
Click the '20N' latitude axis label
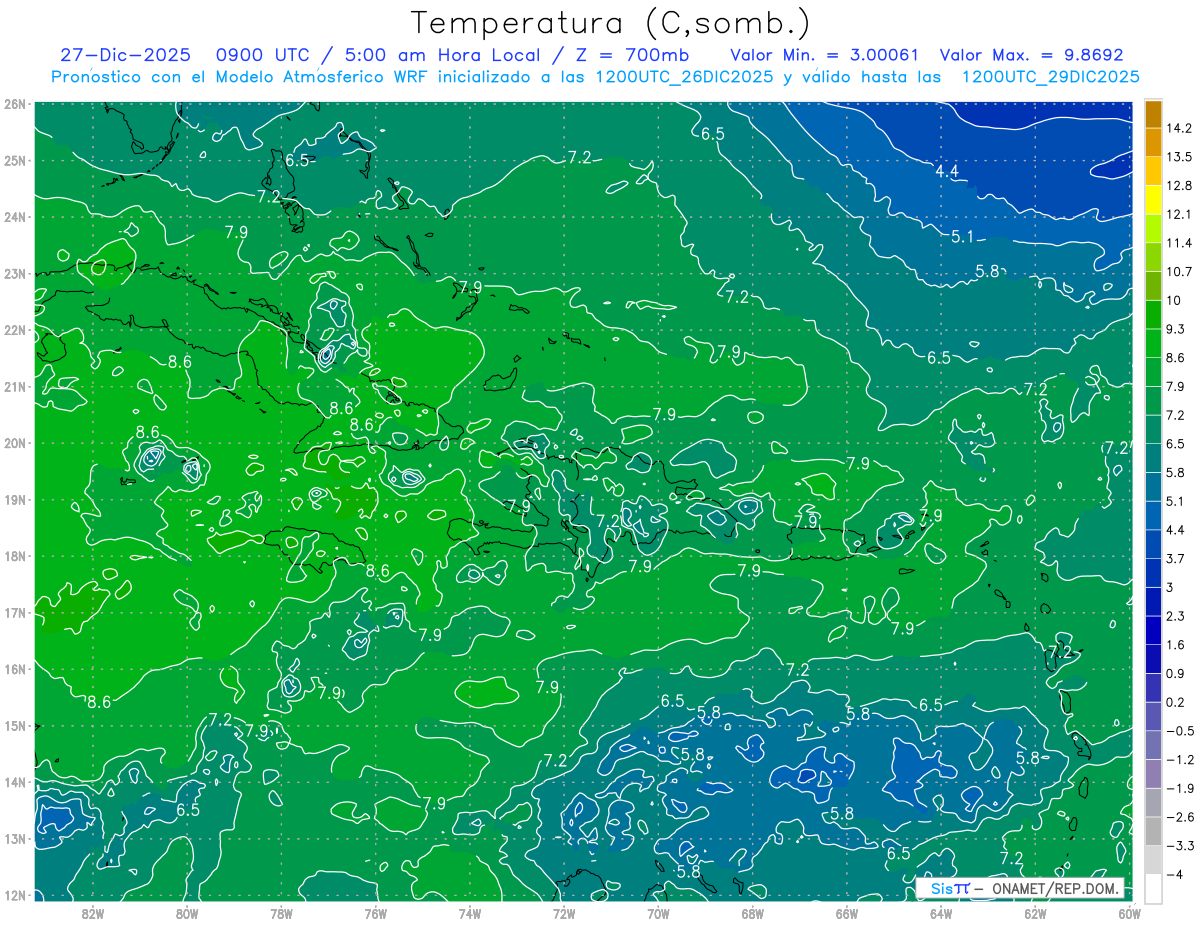(x=15, y=443)
